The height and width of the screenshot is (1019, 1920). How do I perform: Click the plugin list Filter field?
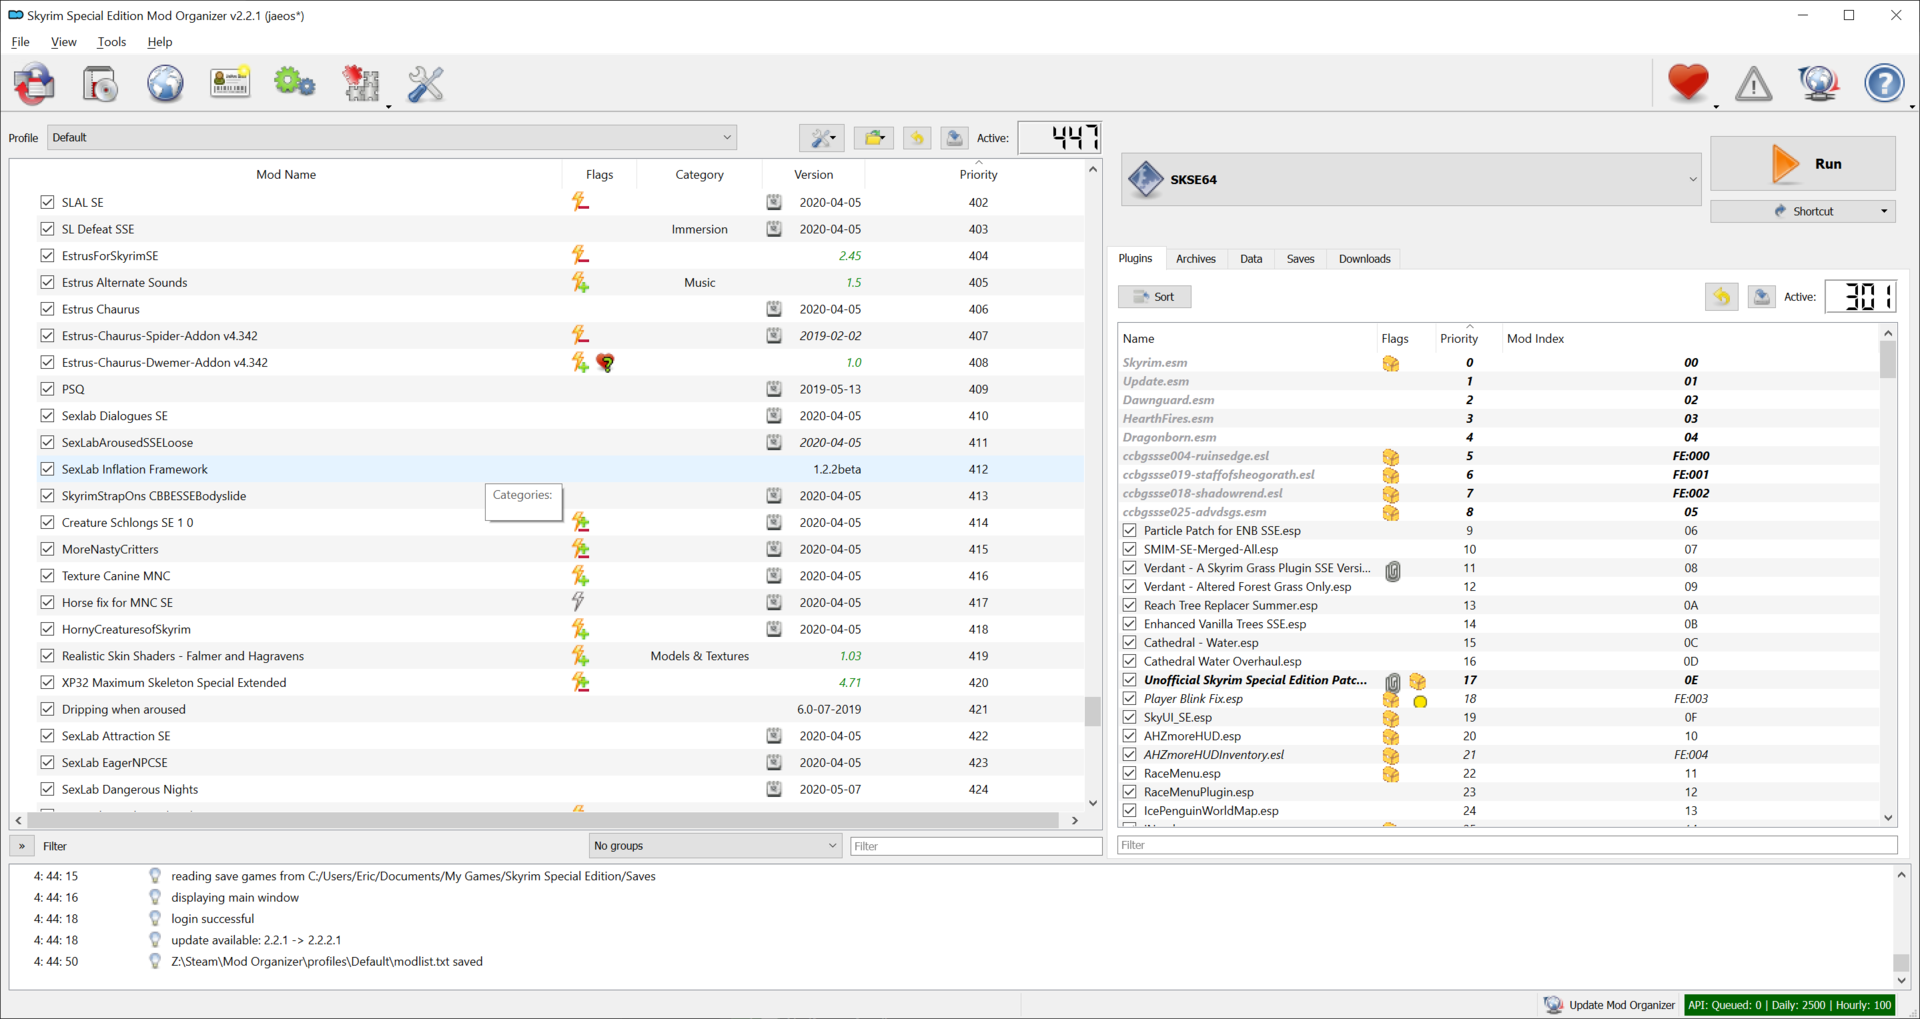click(x=1507, y=845)
